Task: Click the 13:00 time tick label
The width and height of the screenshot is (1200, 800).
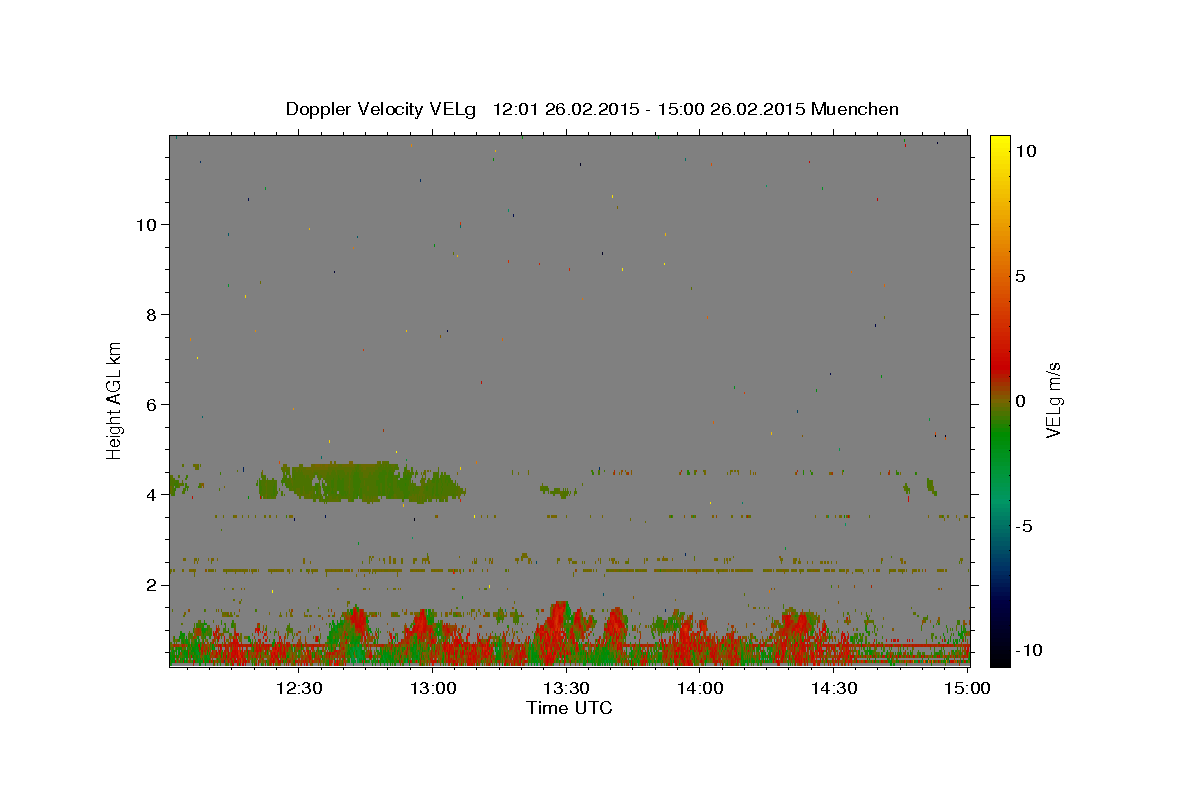Action: 434,688
